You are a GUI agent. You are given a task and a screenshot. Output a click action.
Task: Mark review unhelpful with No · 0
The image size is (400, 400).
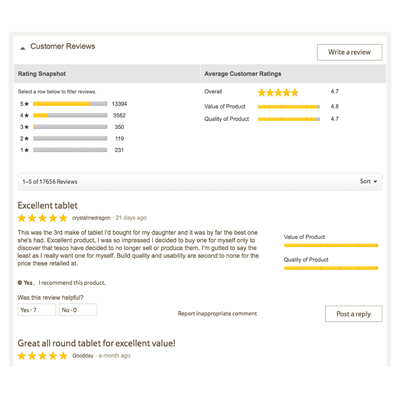pyautogui.click(x=78, y=310)
